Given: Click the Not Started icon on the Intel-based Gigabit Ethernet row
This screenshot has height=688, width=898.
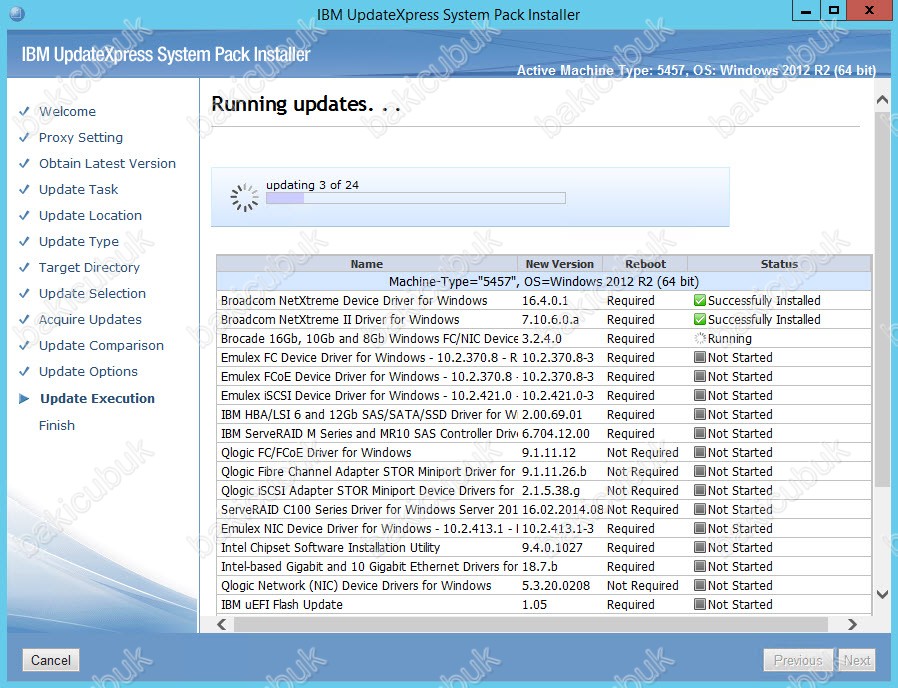Looking at the screenshot, I should coord(699,566).
